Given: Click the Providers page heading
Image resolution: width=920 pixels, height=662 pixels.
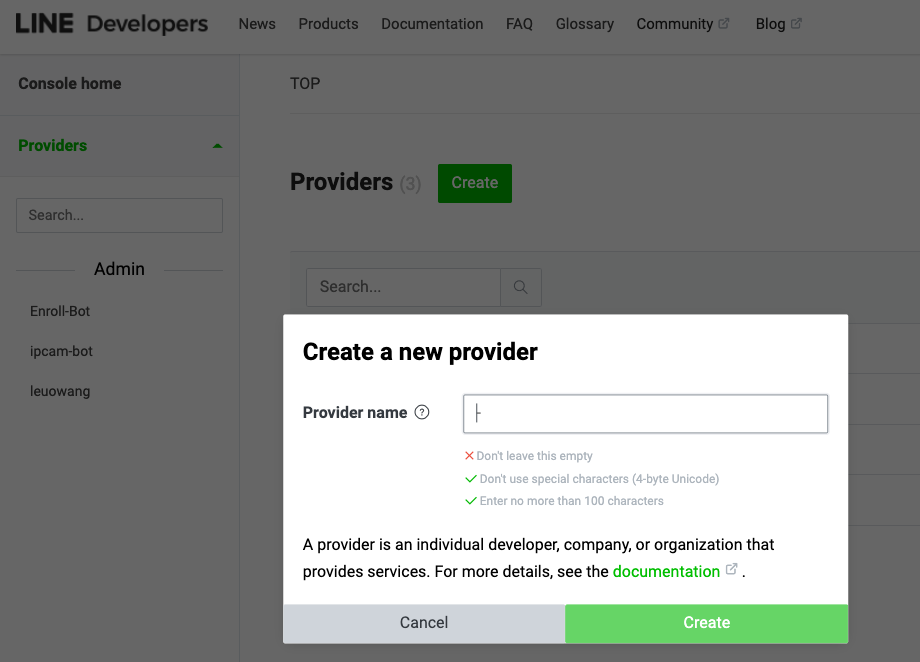Looking at the screenshot, I should pyautogui.click(x=341, y=183).
